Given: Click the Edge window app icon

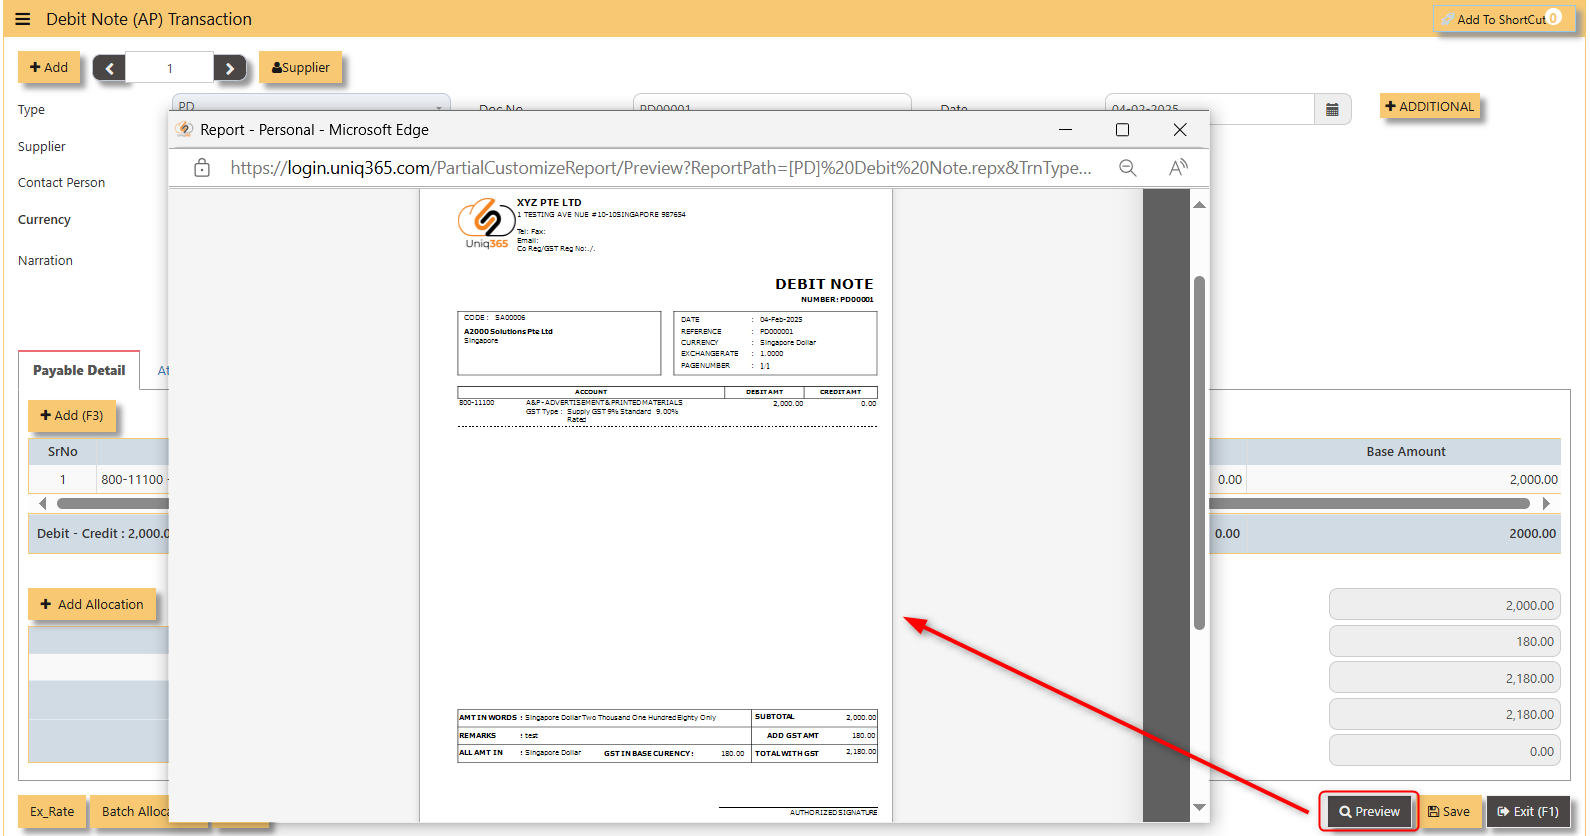Looking at the screenshot, I should click(184, 130).
